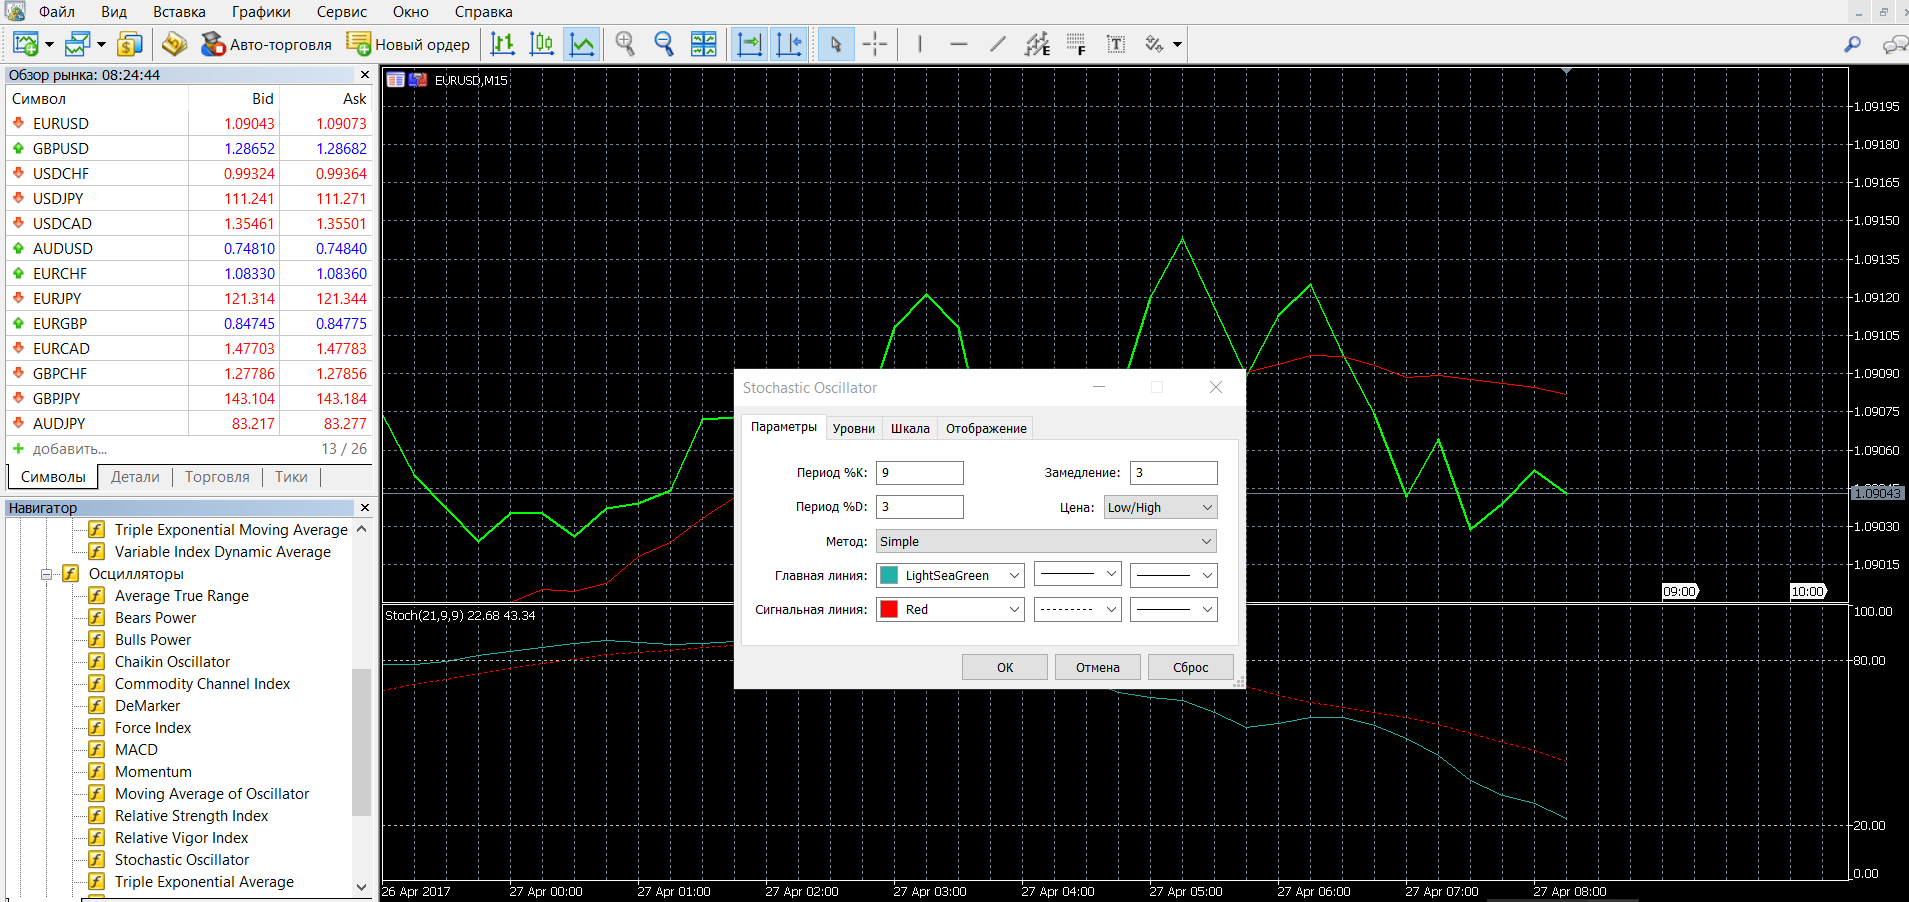Toggle chart shift icon

click(x=789, y=44)
